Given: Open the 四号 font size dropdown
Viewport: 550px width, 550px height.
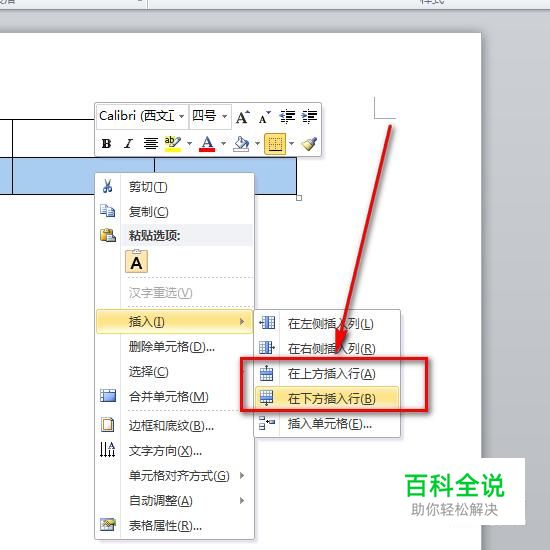Looking at the screenshot, I should click(224, 116).
